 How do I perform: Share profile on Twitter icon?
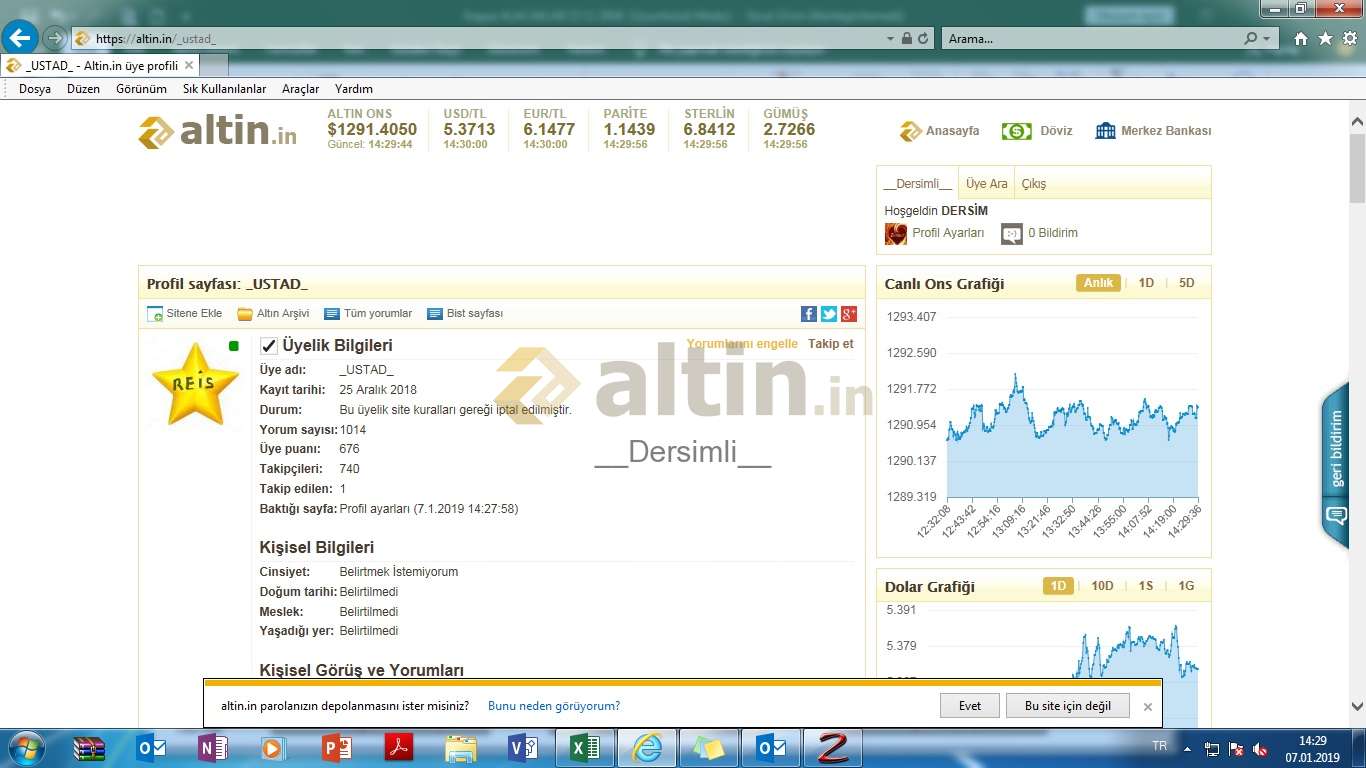[x=829, y=314]
